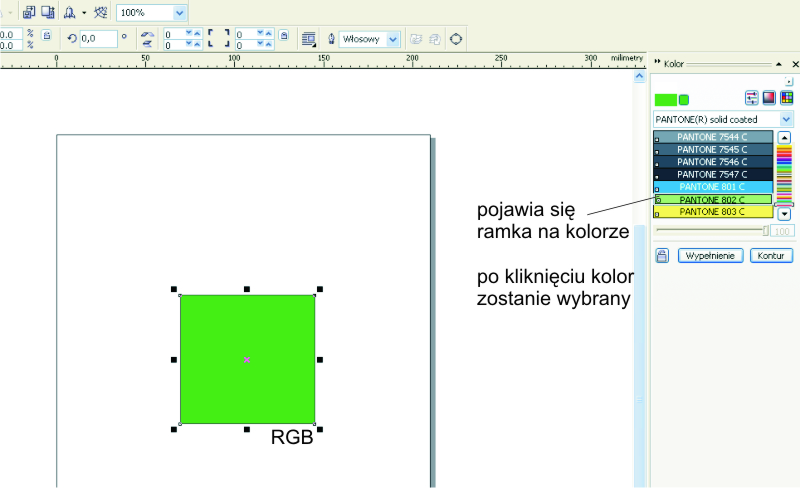Viewport: 800px width, 488px height.
Task: Show color palettes in Kolor docker
Action: point(786,98)
